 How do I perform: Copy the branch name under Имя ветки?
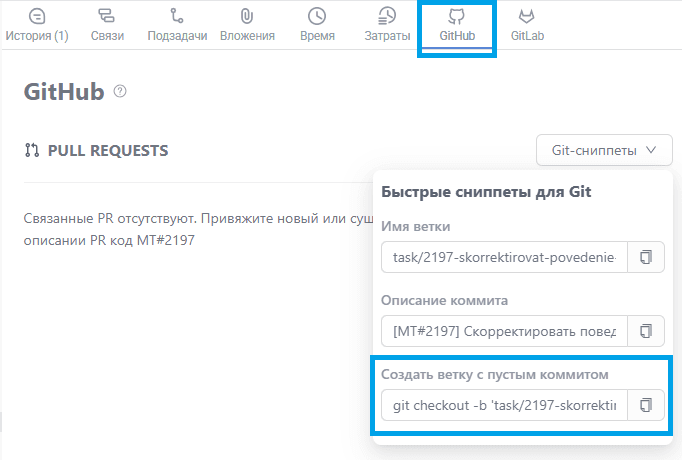pyautogui.click(x=646, y=257)
